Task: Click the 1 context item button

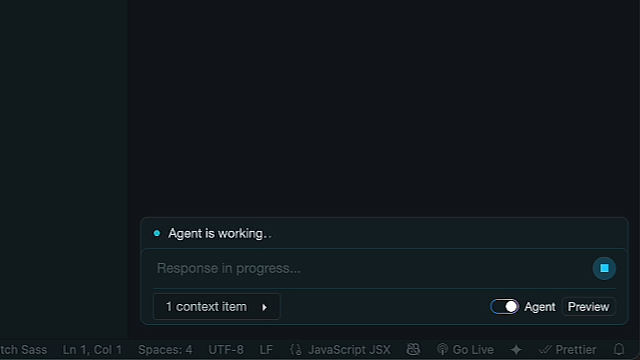Action: tap(216, 307)
